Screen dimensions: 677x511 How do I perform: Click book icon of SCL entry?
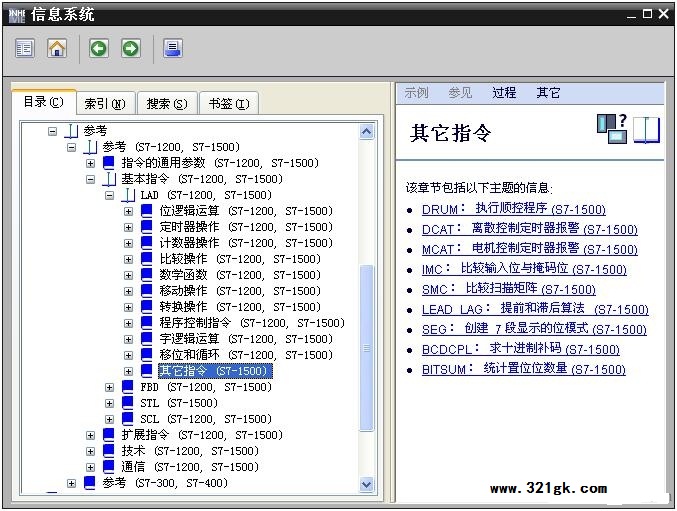(x=128, y=419)
